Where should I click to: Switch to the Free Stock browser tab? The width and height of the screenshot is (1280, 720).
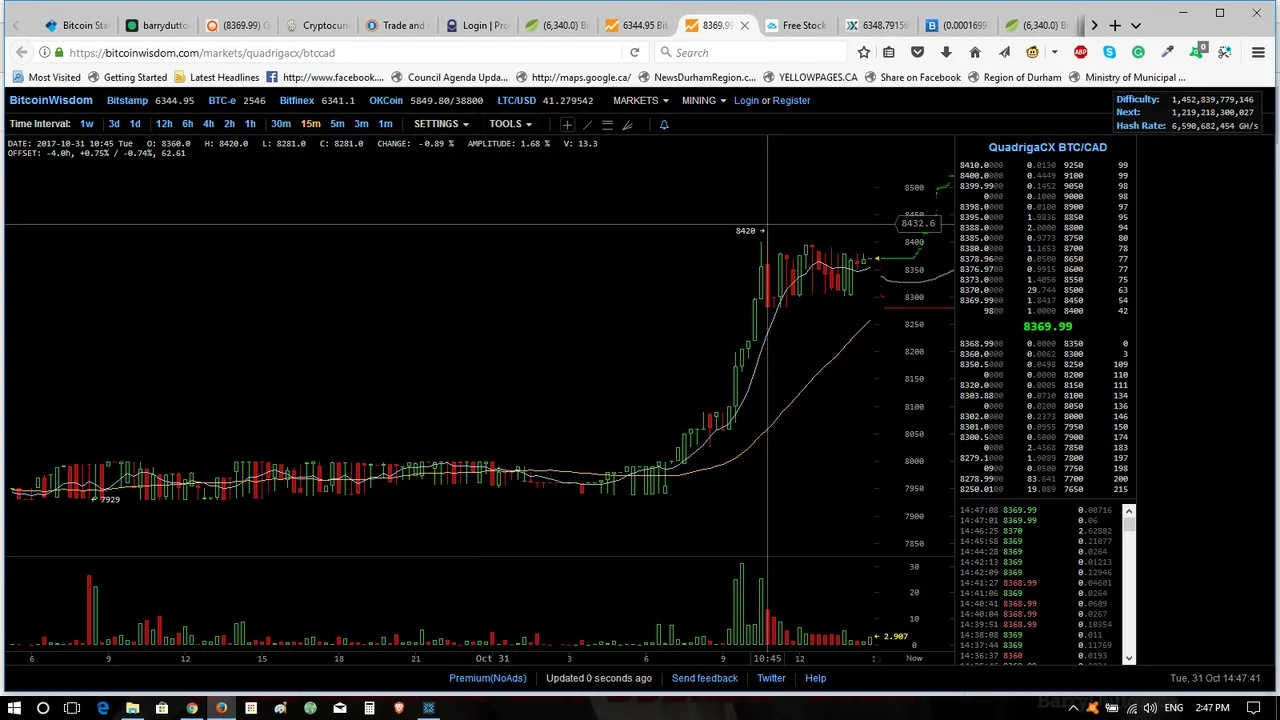click(x=798, y=25)
